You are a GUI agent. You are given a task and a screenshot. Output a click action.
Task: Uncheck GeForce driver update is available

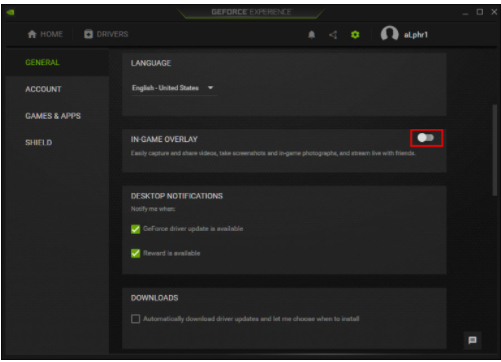coord(135,229)
